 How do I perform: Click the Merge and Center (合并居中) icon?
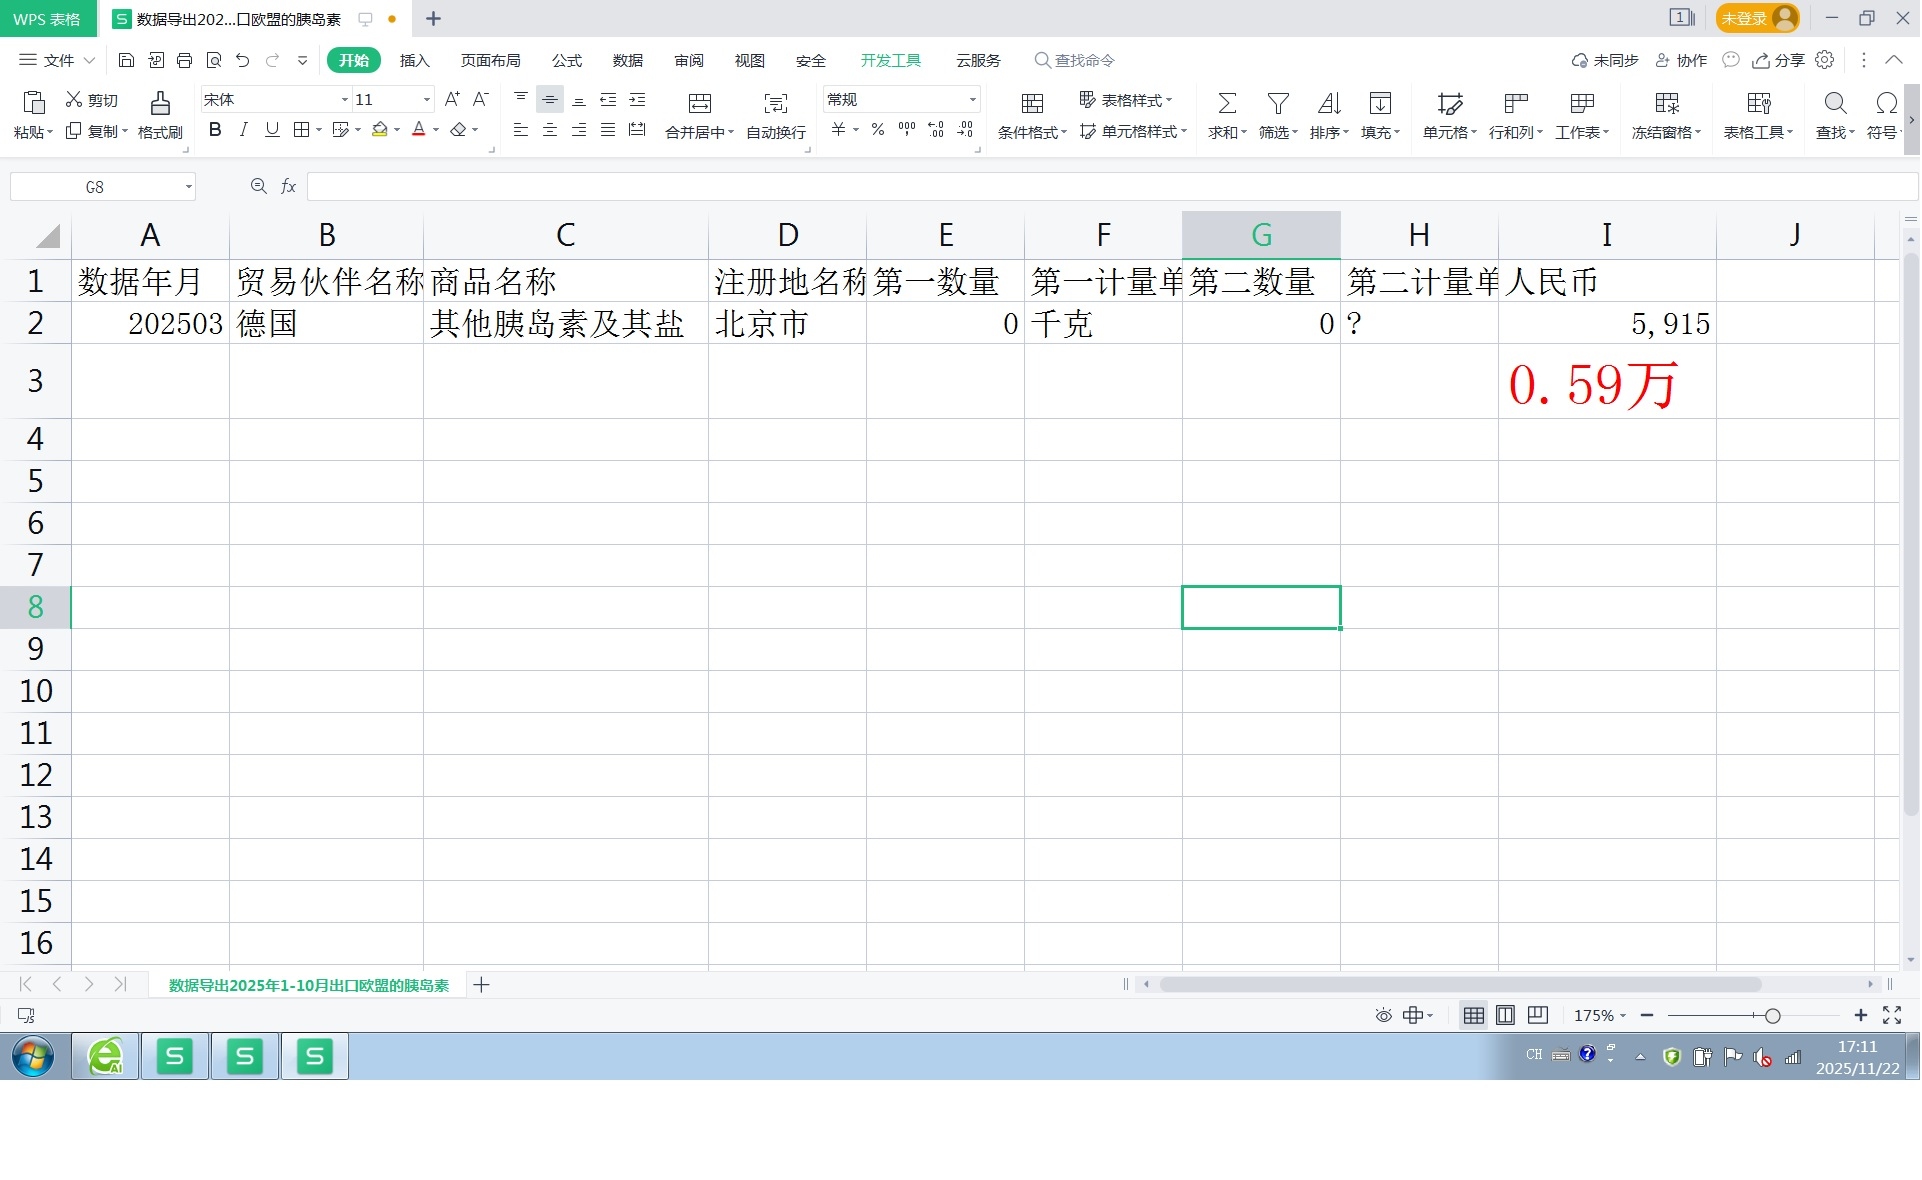[x=700, y=103]
